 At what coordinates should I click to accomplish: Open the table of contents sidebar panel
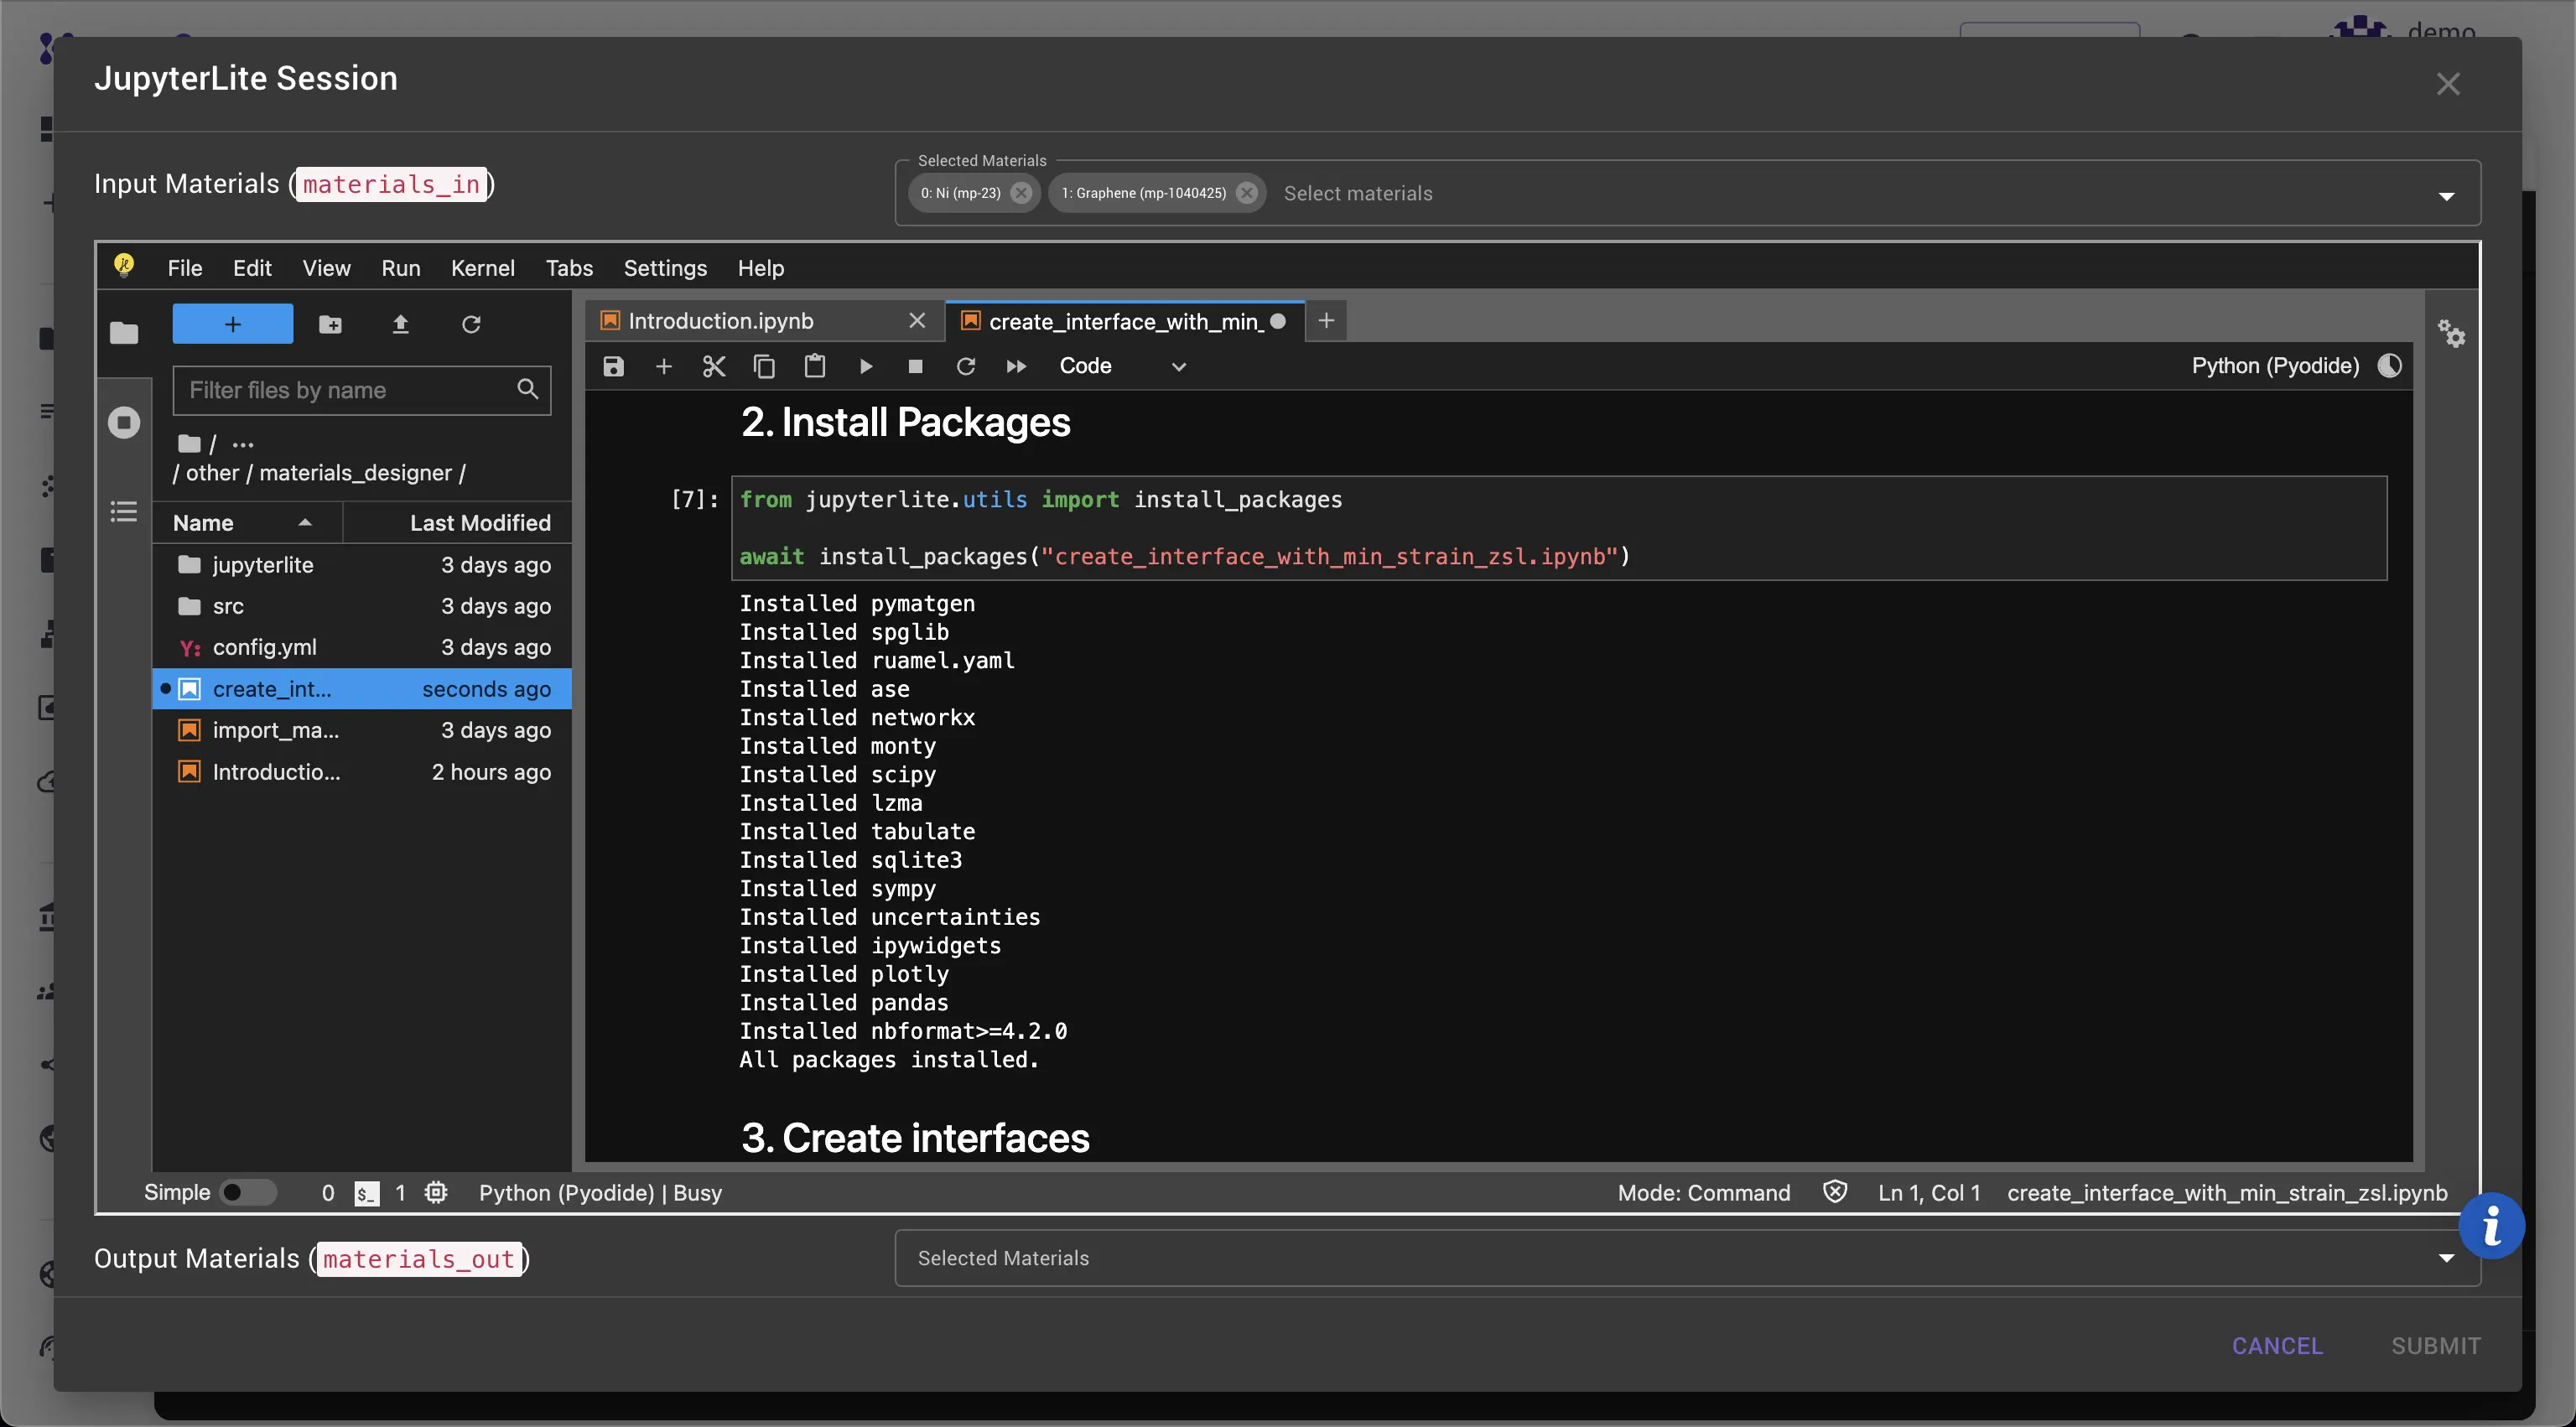[123, 512]
